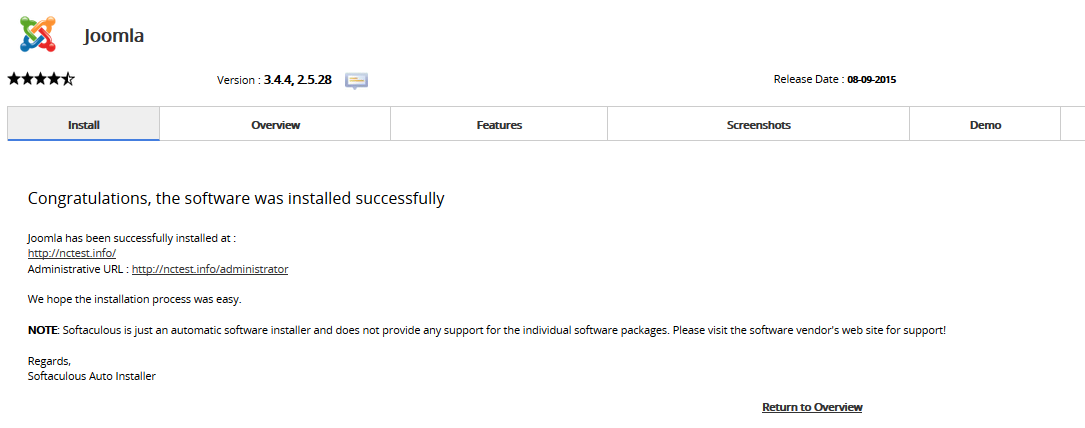This screenshot has height=428, width=1085.
Task: Click the fourth rating star
Action: point(54,79)
